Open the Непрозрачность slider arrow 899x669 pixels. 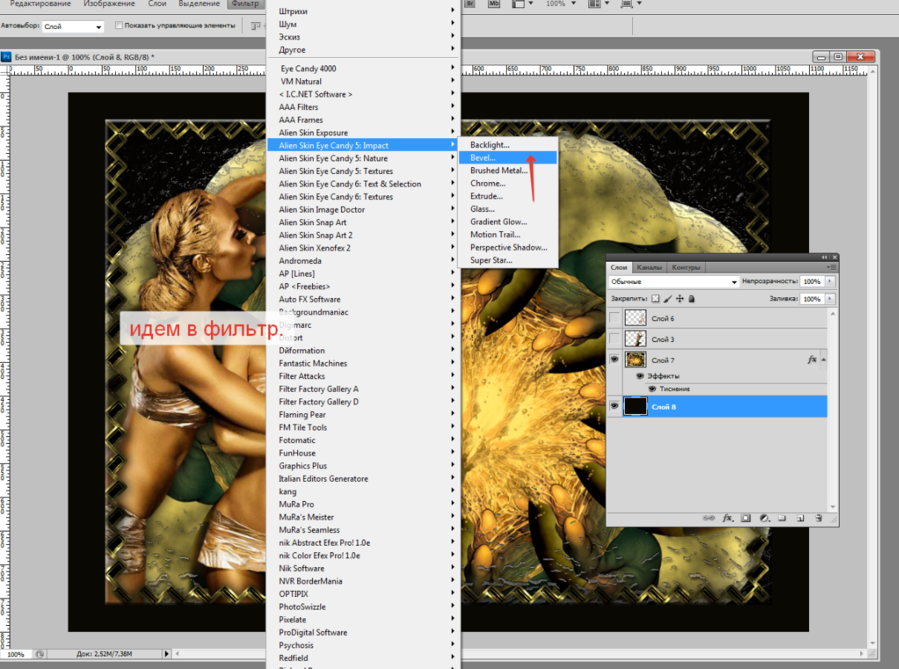point(830,281)
